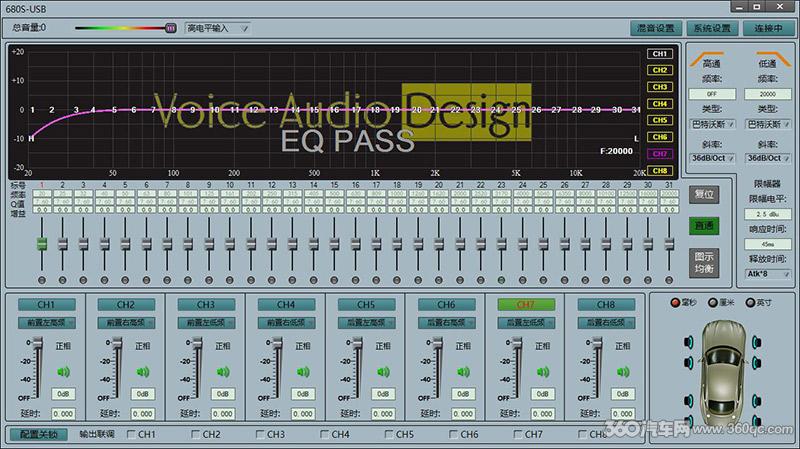Show CH8 curve in EQ graph

coord(660,170)
